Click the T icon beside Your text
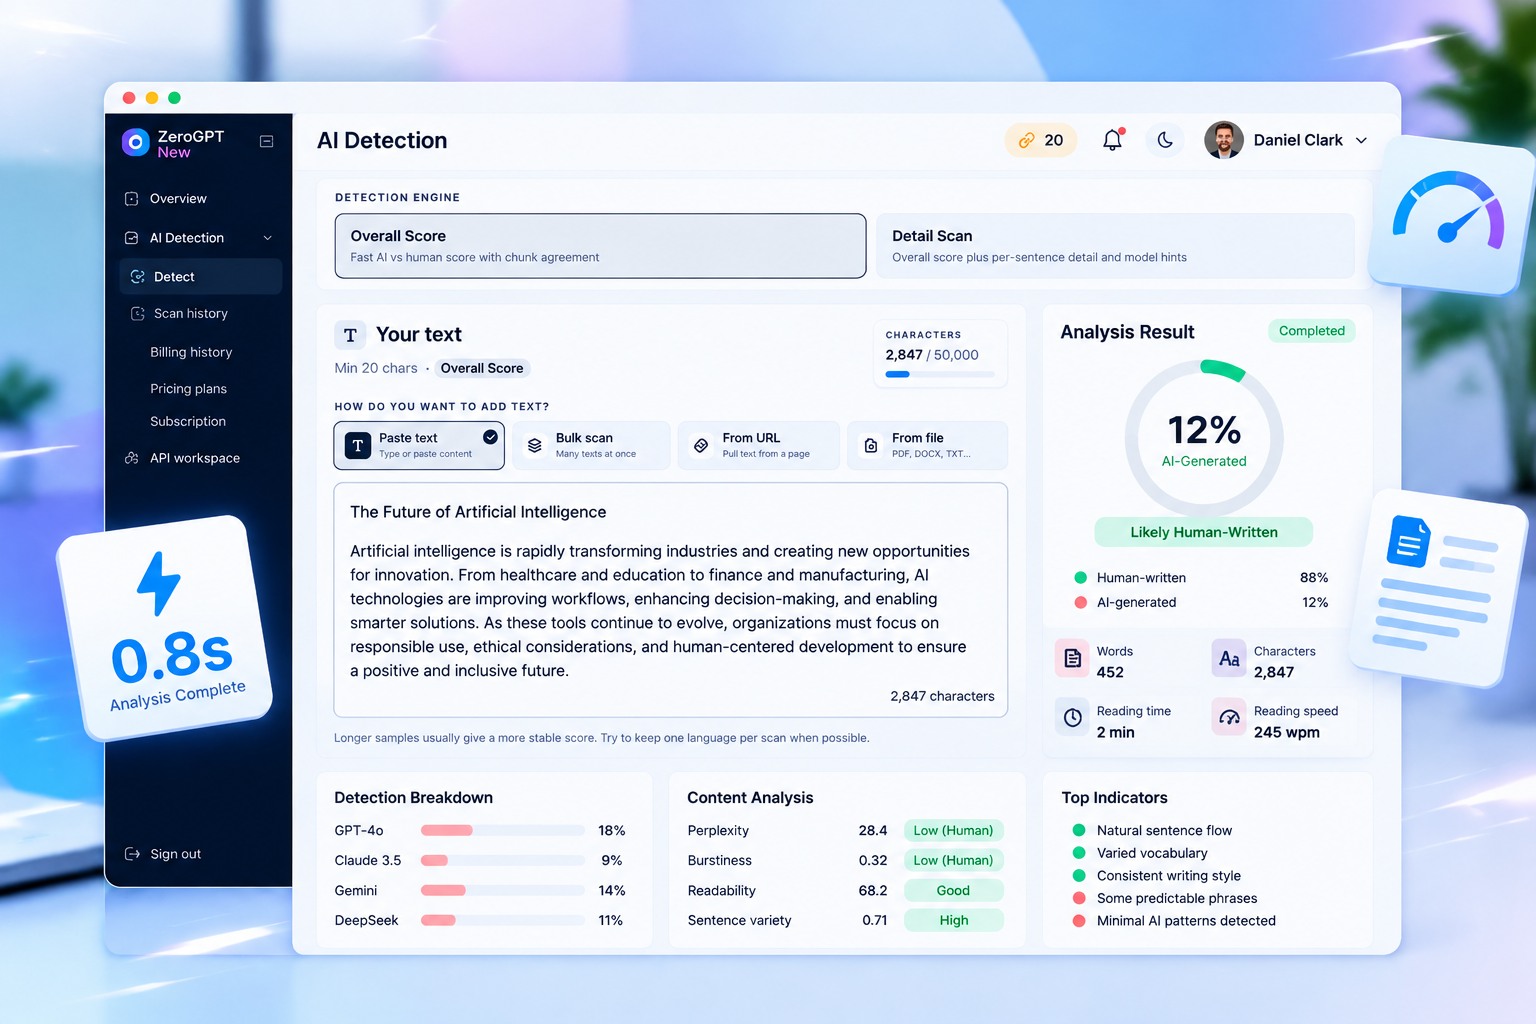The width and height of the screenshot is (1536, 1024). 350,335
